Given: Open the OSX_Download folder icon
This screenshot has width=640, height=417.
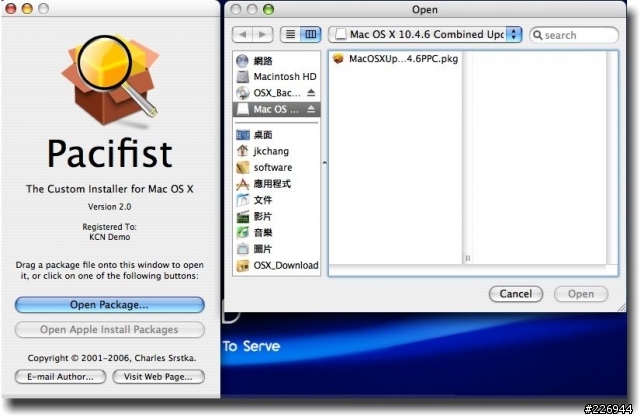Looking at the screenshot, I should (242, 266).
